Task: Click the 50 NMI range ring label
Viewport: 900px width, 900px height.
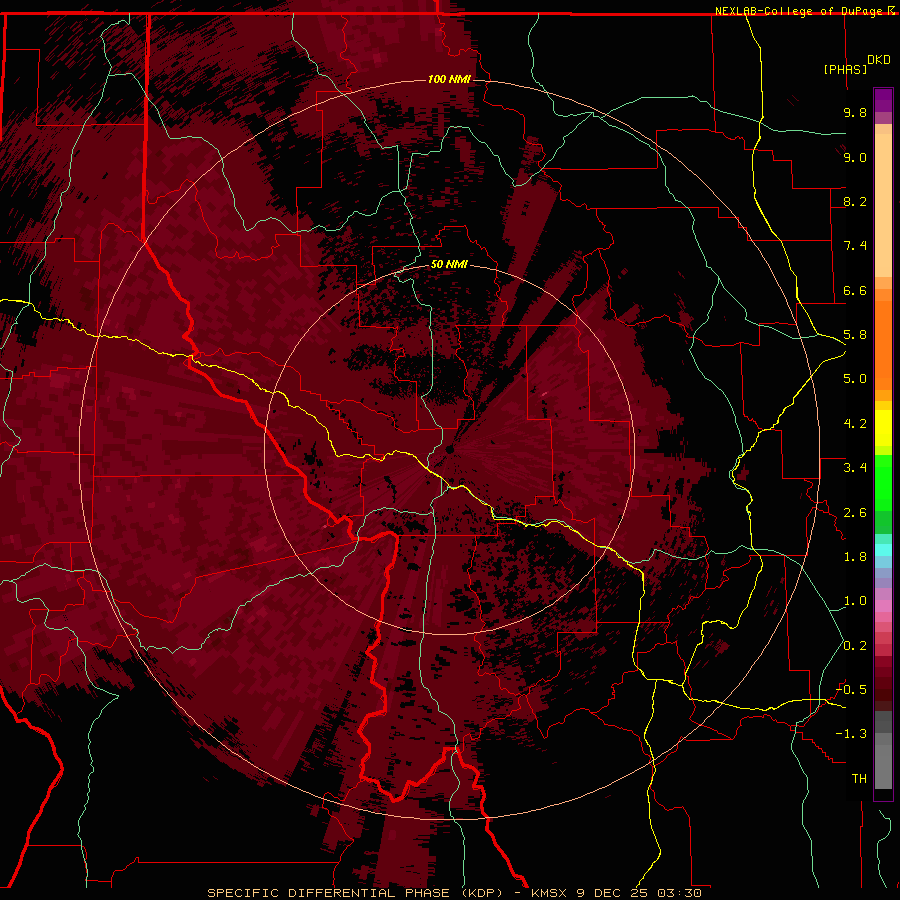Action: click(449, 264)
